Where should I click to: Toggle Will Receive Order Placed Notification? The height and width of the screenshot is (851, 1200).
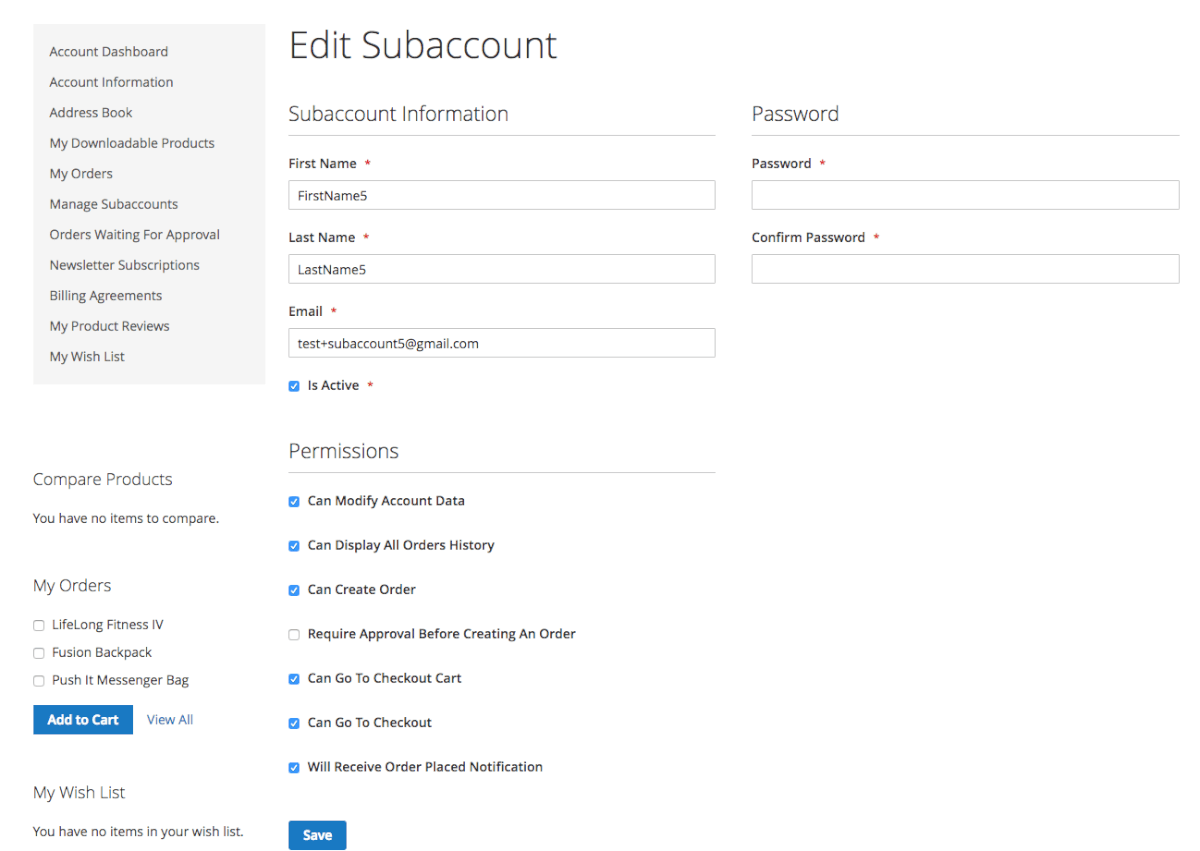(294, 767)
